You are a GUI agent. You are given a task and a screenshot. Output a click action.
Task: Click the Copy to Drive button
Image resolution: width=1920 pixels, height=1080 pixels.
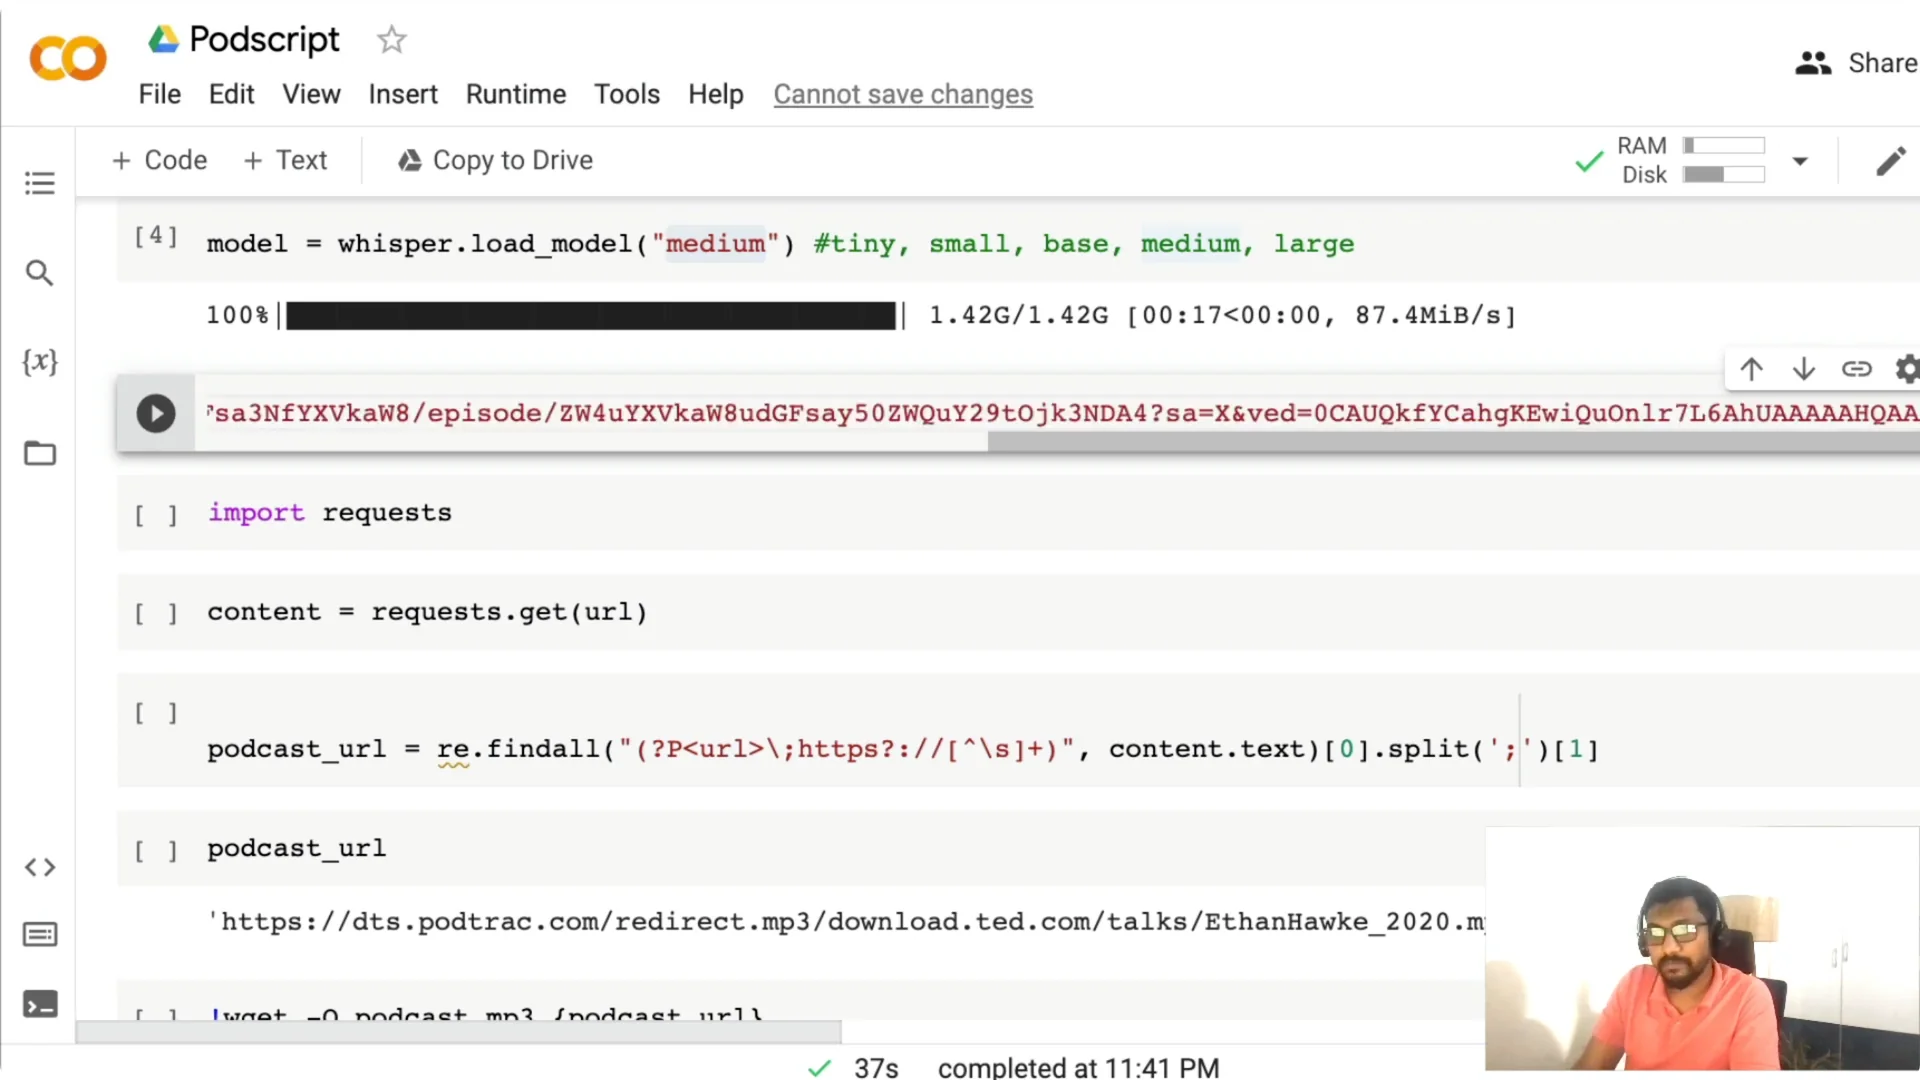coord(495,160)
